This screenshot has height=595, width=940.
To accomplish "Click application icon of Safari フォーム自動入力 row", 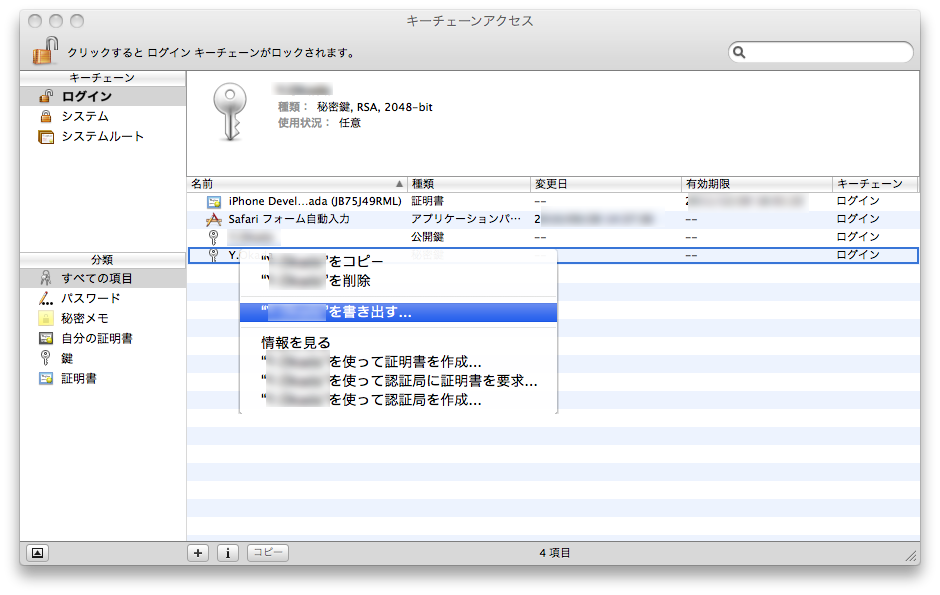I will [213, 220].
